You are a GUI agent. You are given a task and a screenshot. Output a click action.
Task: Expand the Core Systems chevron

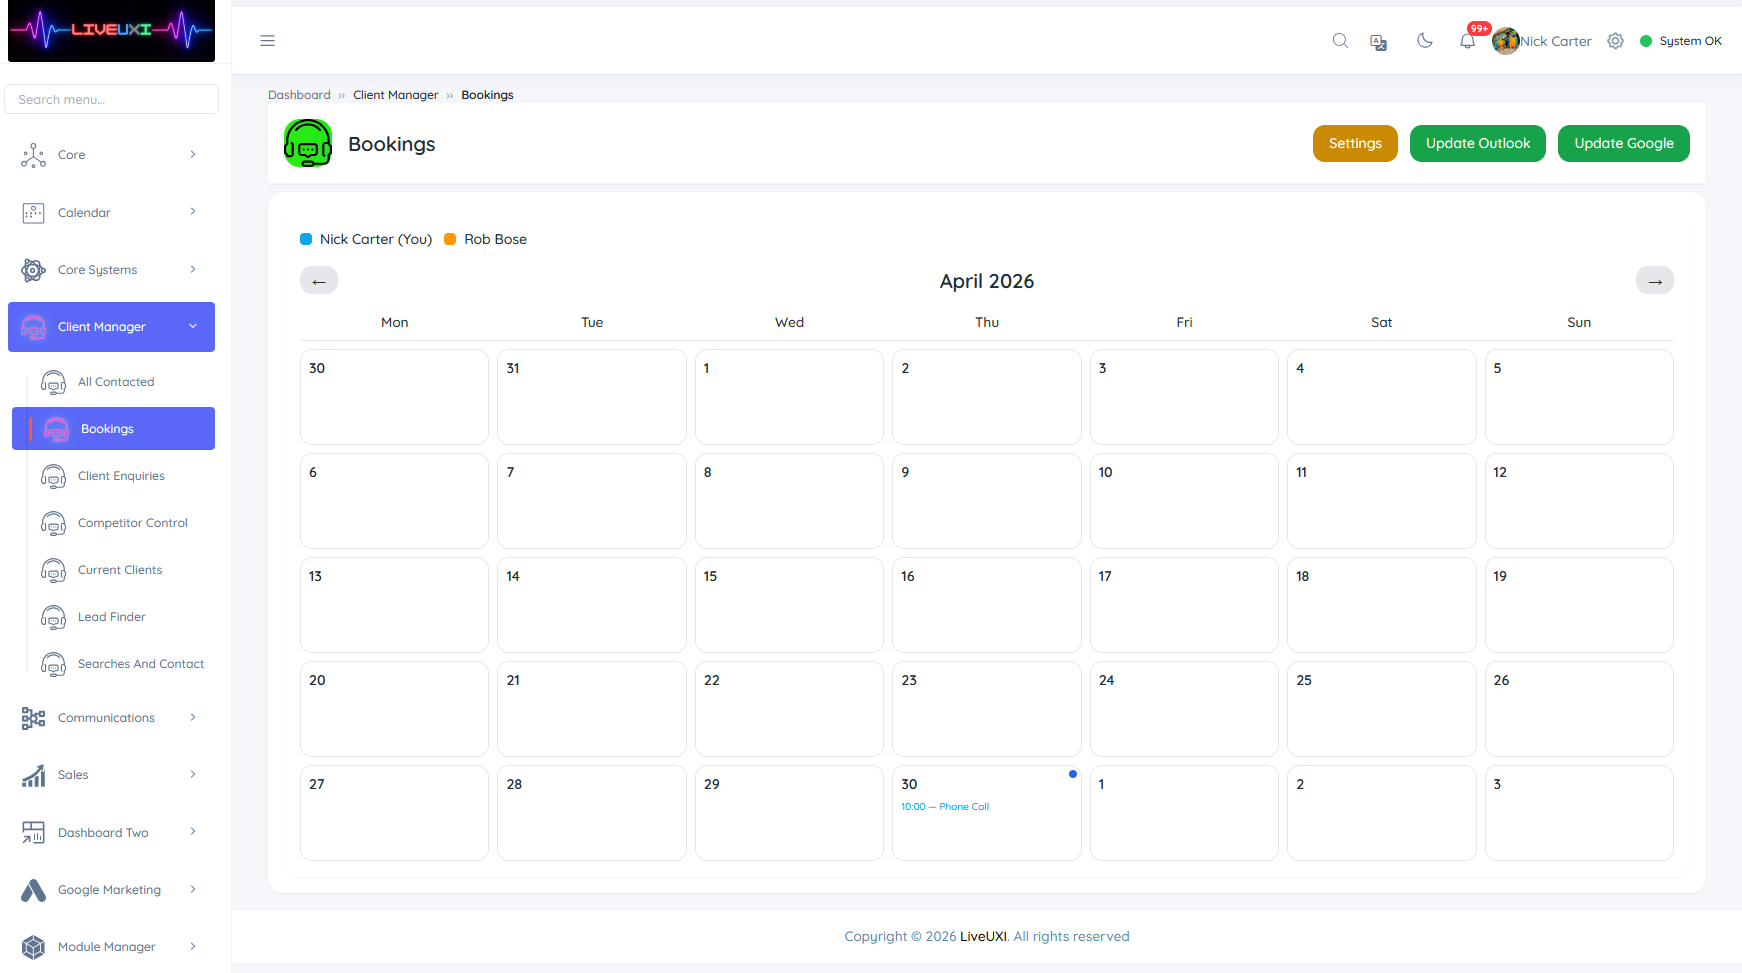[193, 269]
